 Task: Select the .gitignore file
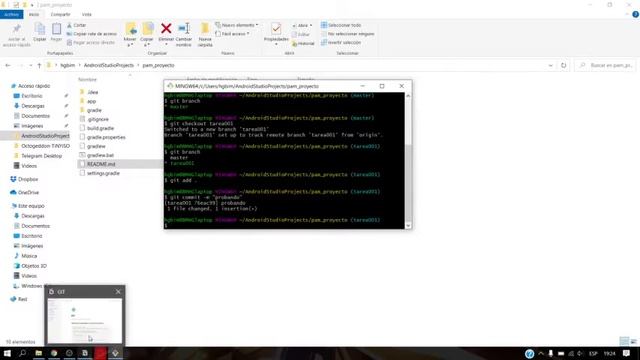point(98,119)
